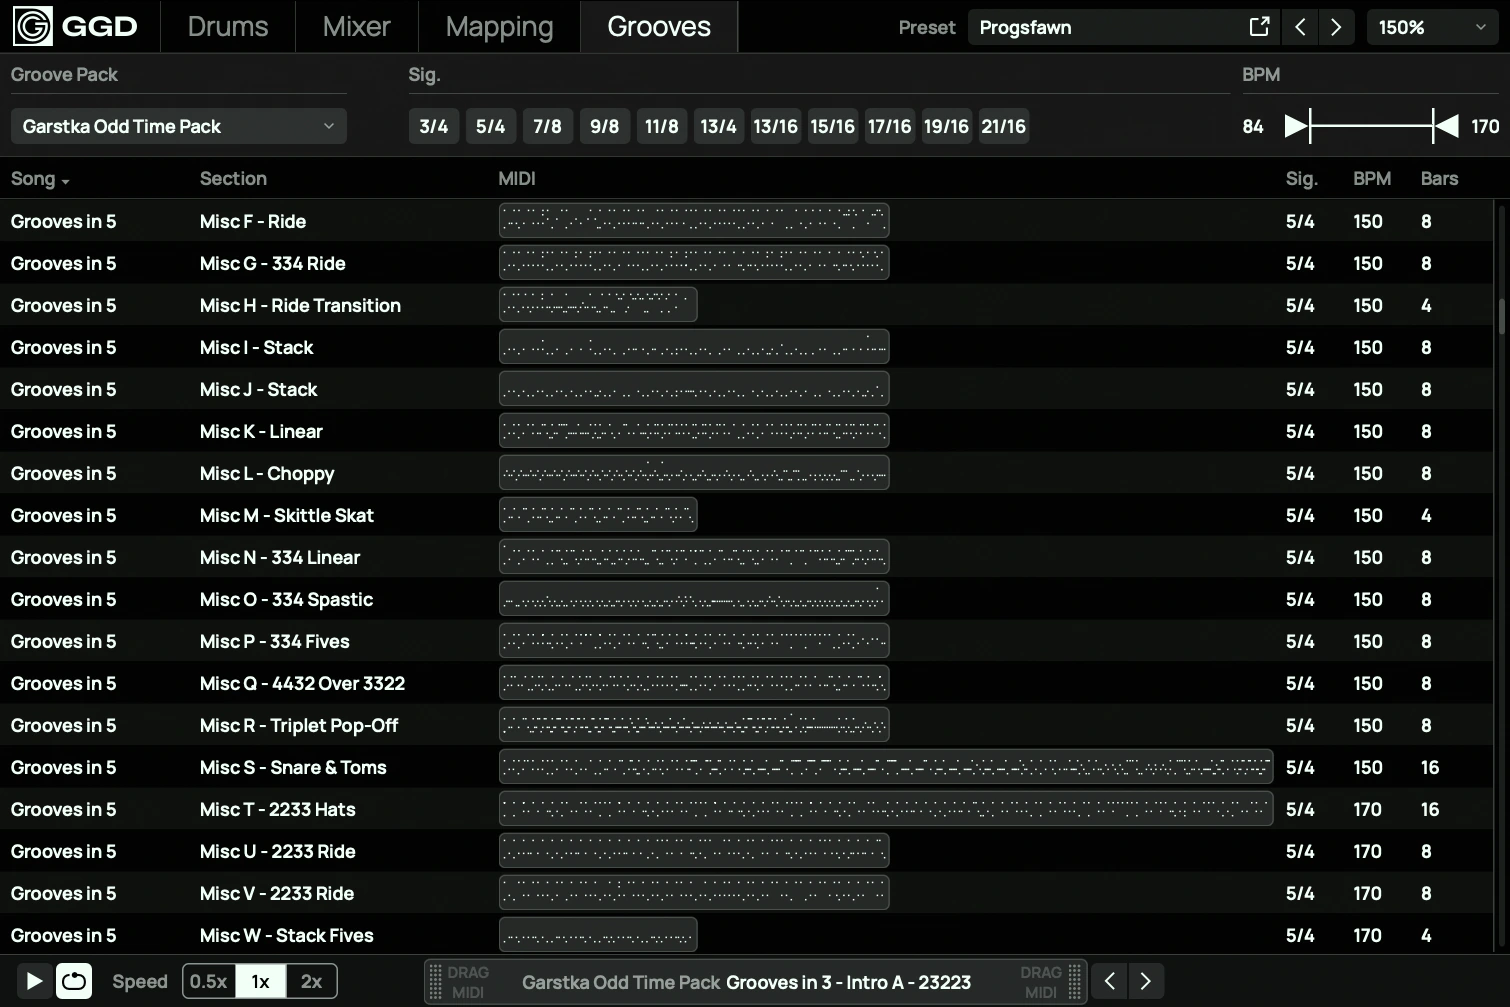The height and width of the screenshot is (1007, 1510).
Task: Select next groove arrow in bottom bar
Action: [1146, 981]
